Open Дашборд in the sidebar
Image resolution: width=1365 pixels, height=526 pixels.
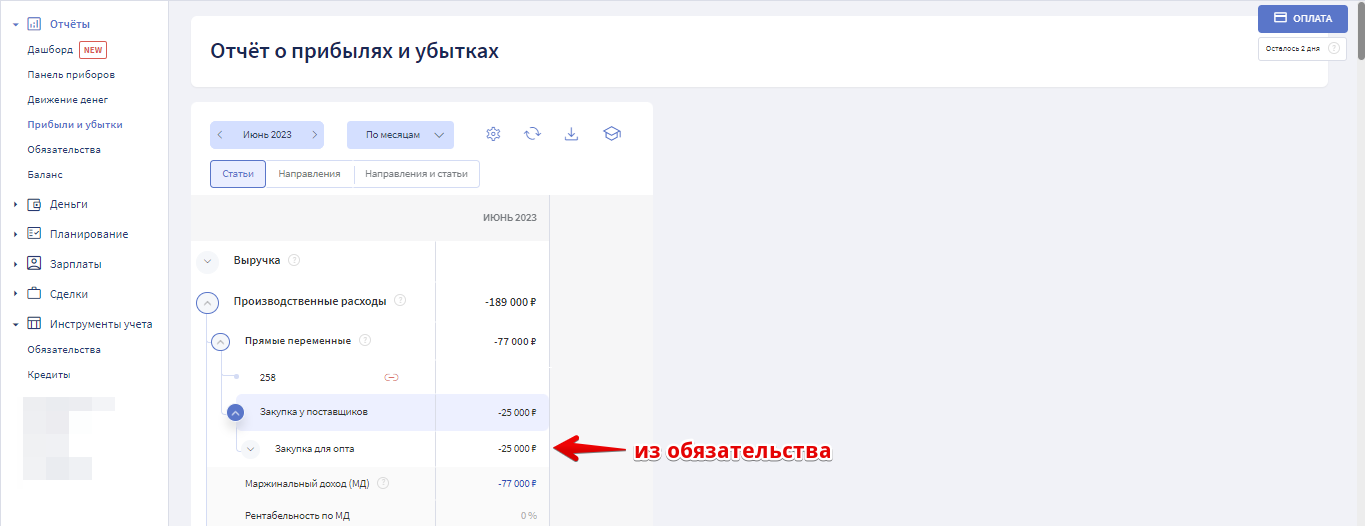point(50,50)
